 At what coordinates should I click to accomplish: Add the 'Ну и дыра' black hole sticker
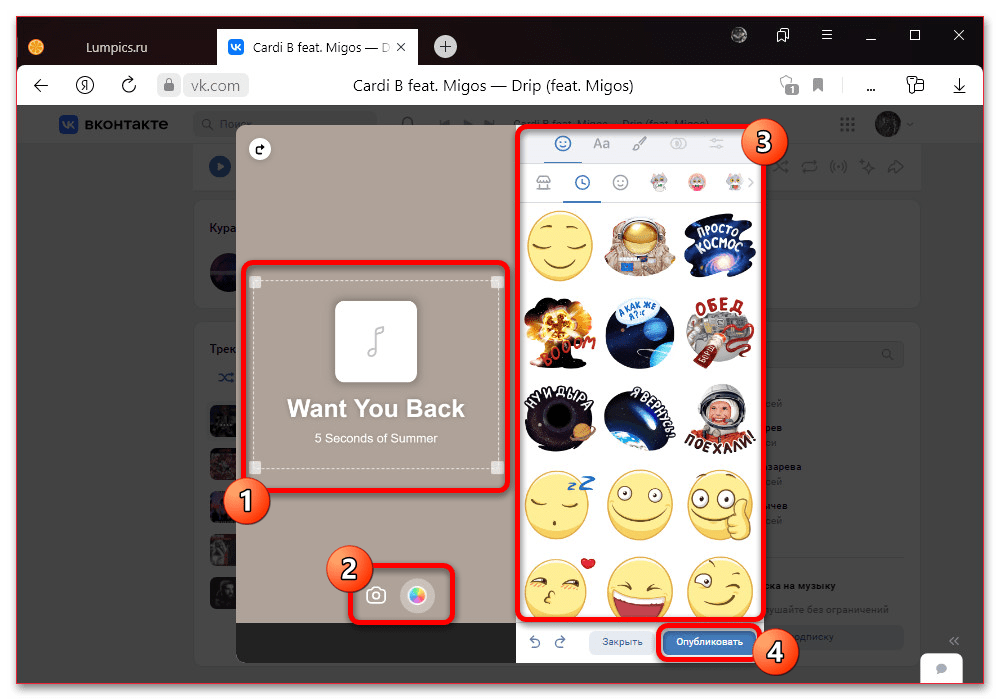click(559, 418)
